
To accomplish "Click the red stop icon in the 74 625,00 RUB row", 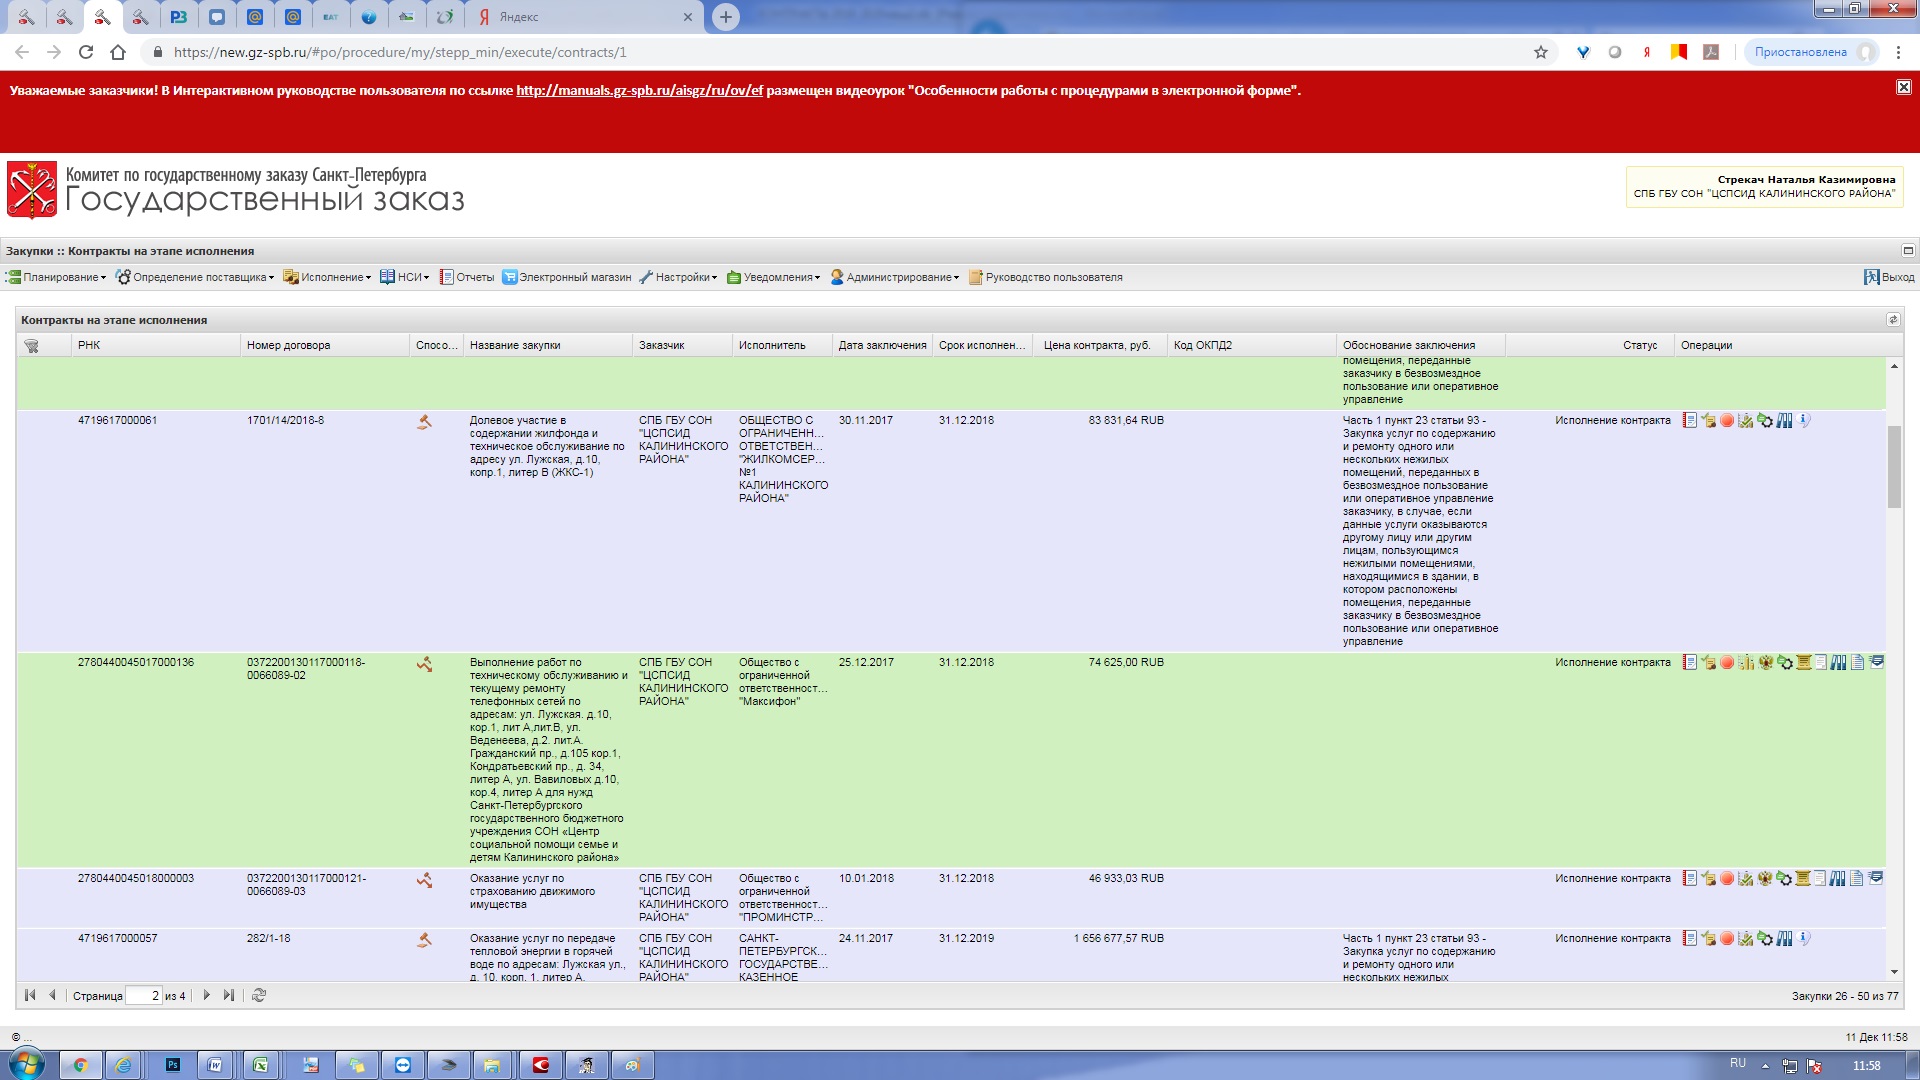I will pos(1727,663).
